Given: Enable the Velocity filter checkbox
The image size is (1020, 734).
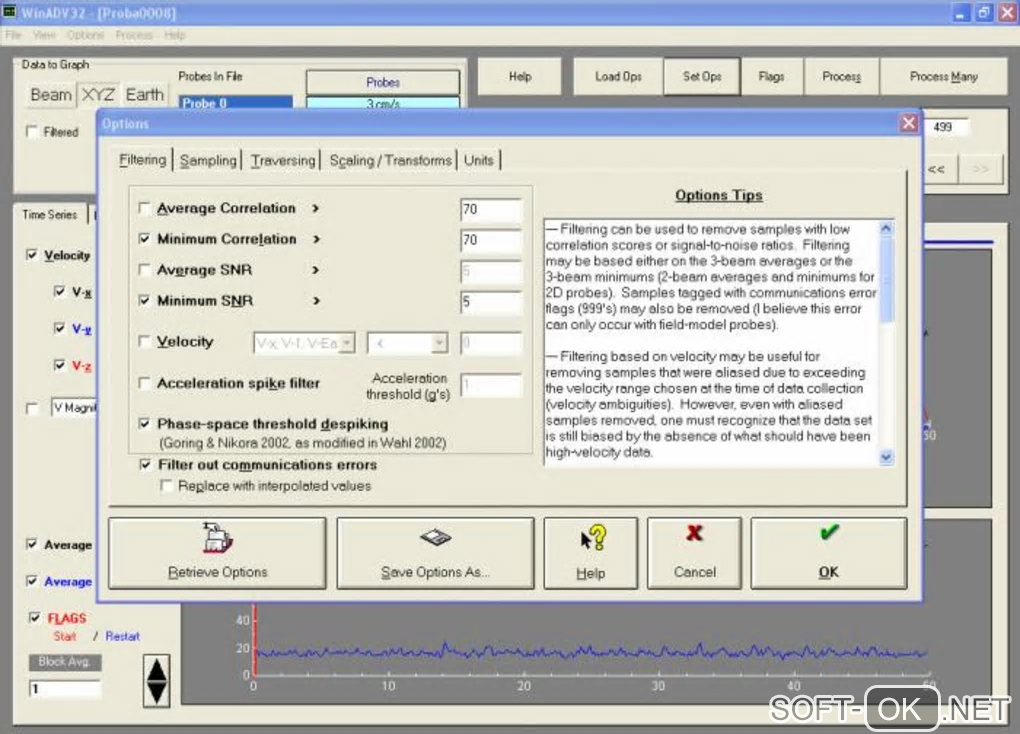Looking at the screenshot, I should (x=144, y=342).
